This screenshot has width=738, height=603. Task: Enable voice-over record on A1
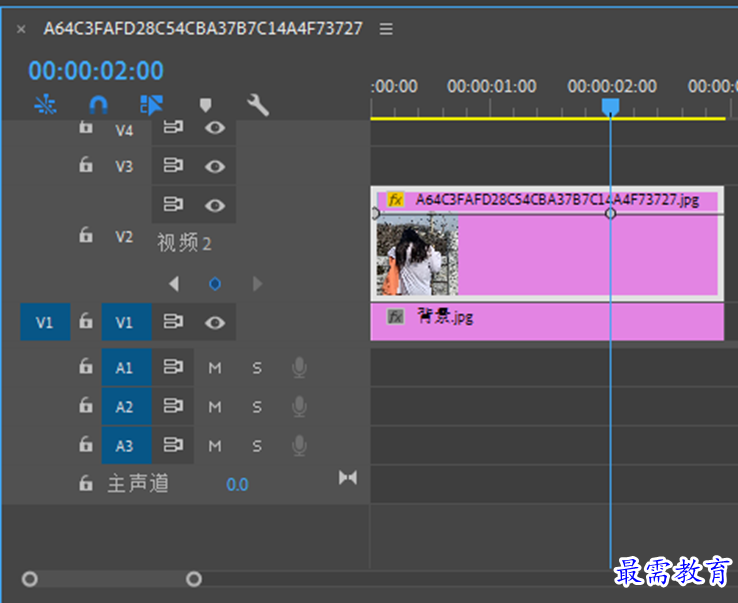(299, 368)
